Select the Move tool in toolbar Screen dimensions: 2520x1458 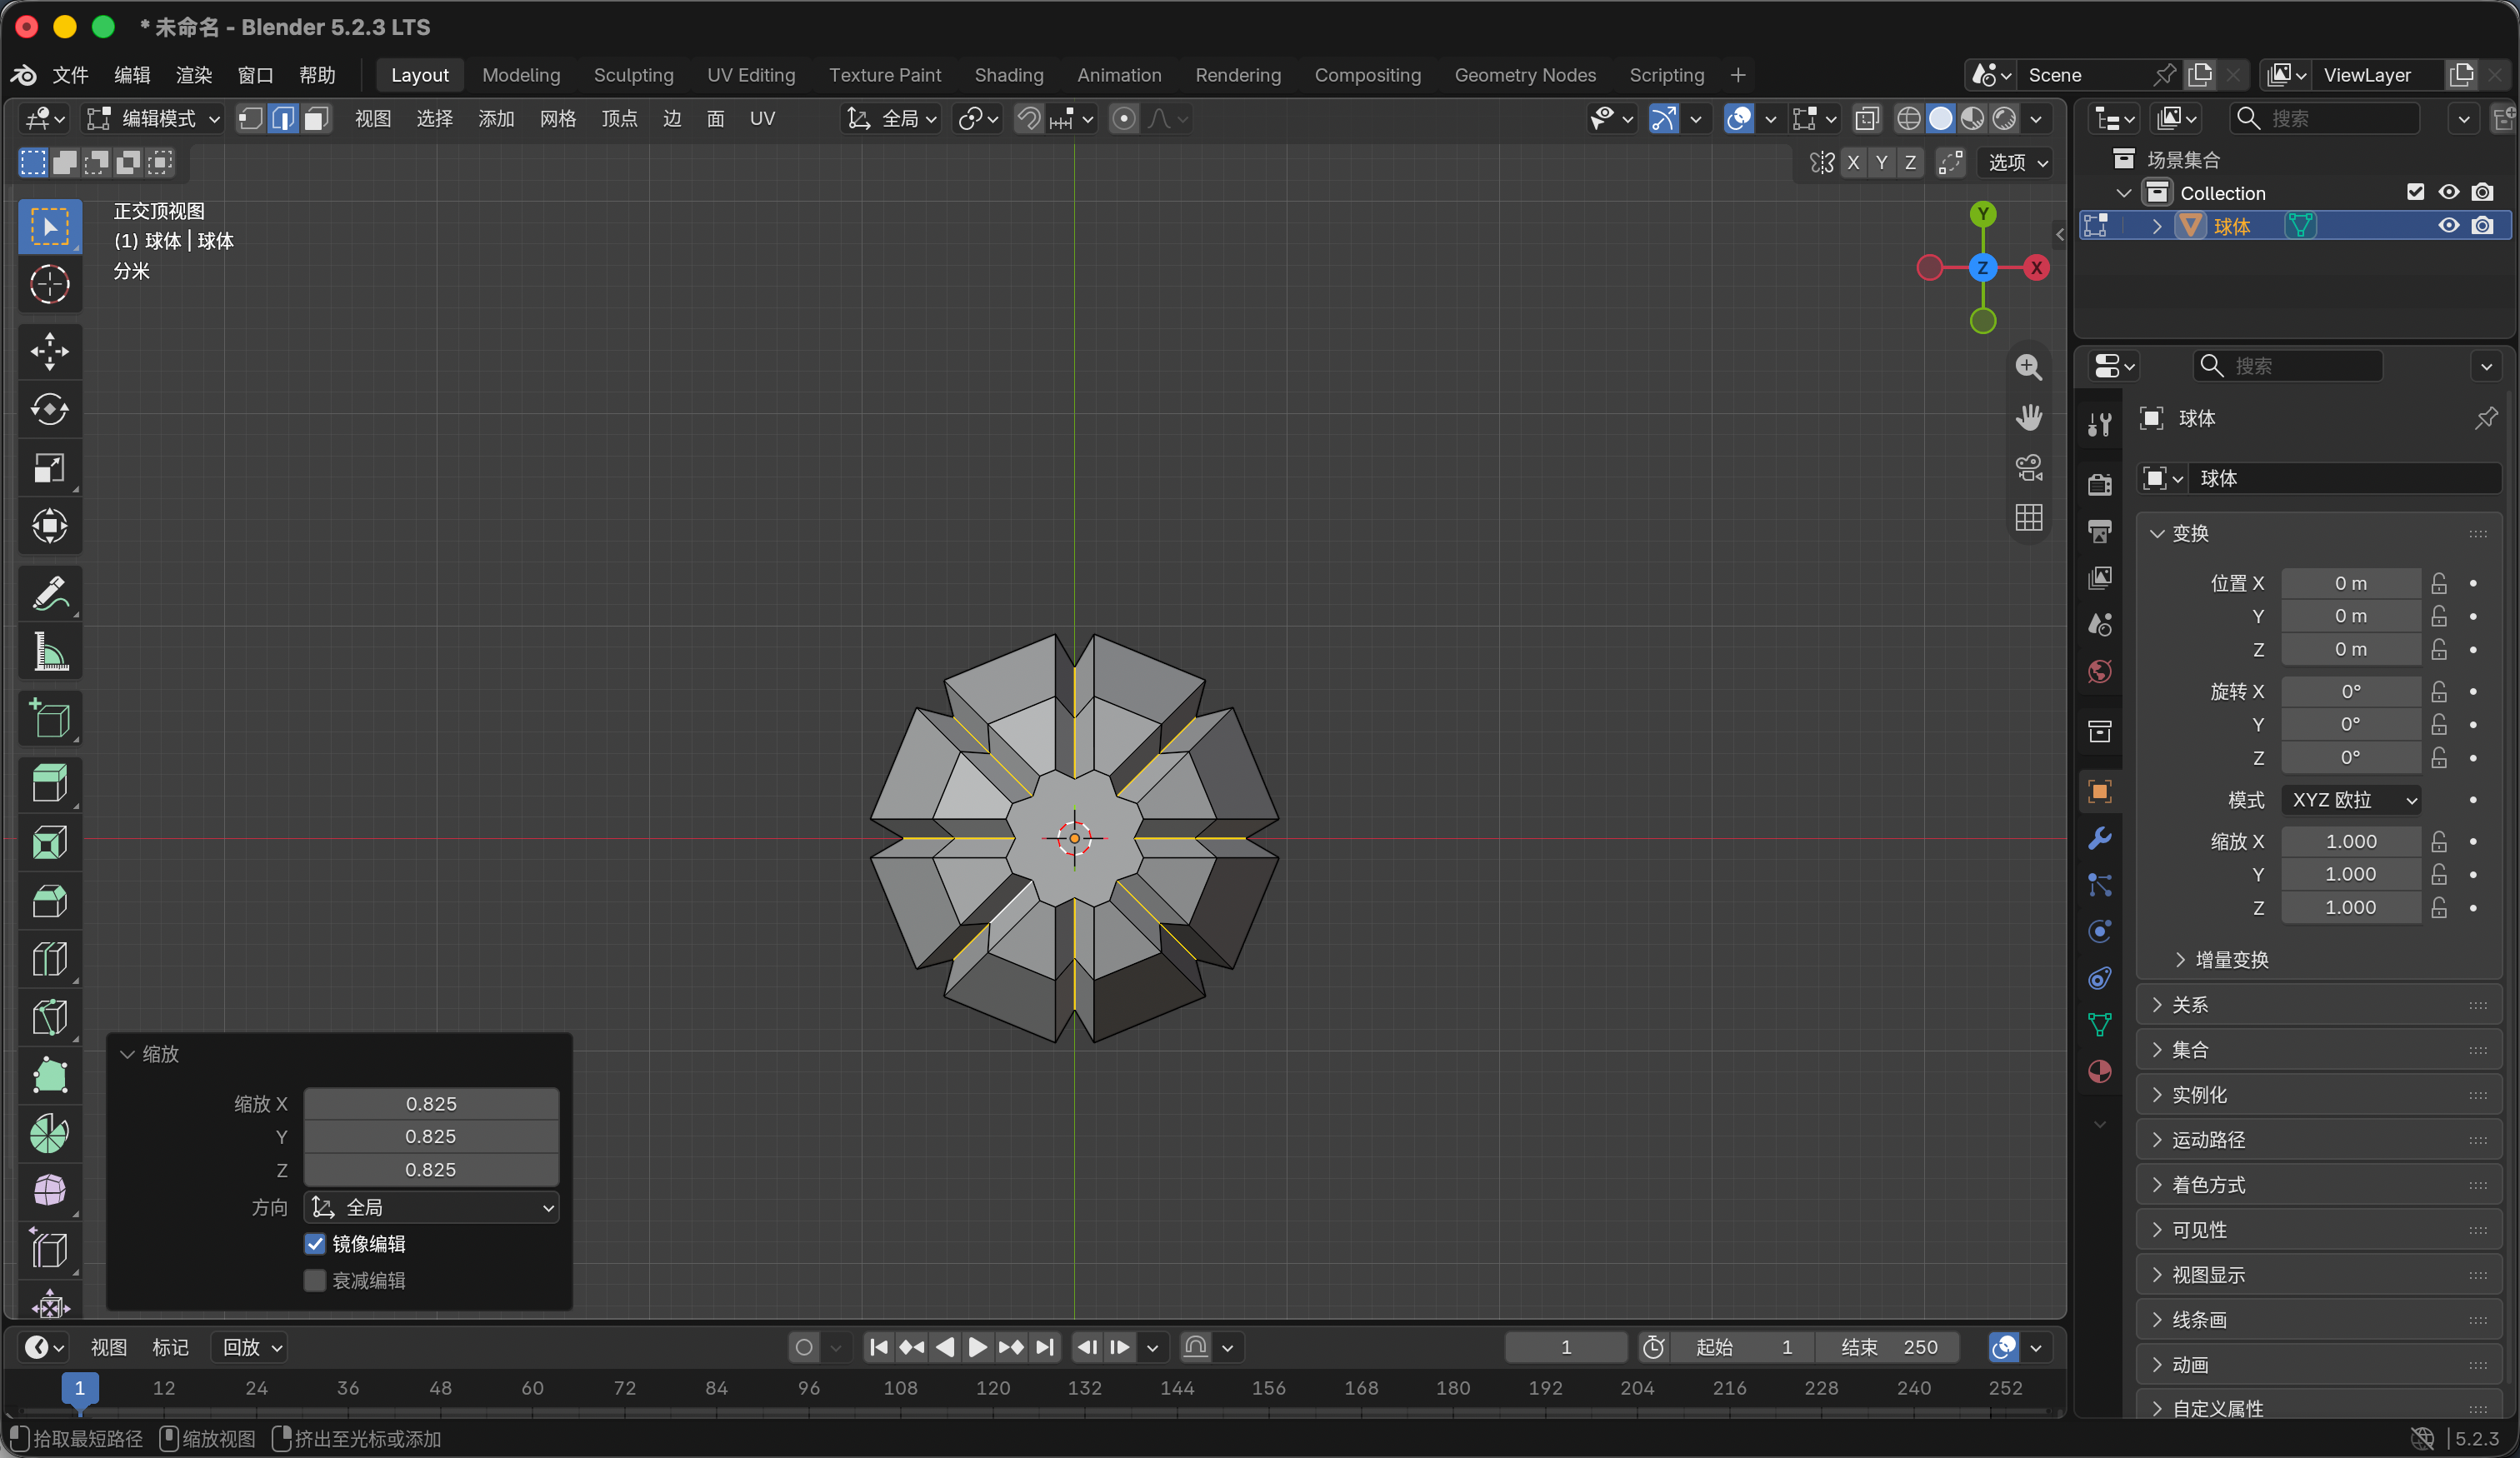(x=49, y=351)
